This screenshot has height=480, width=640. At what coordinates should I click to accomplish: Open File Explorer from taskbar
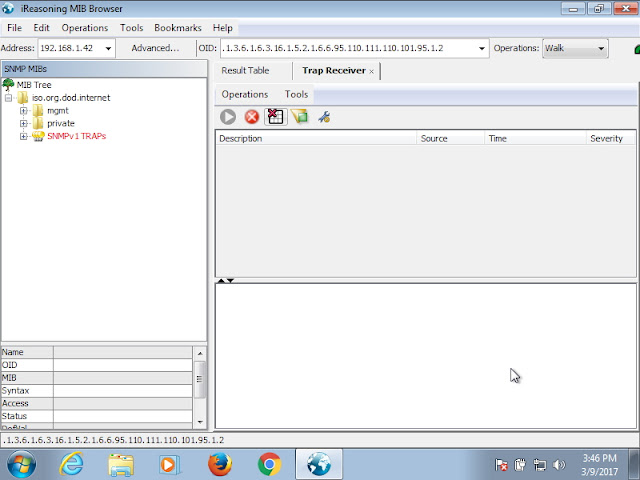(121, 465)
